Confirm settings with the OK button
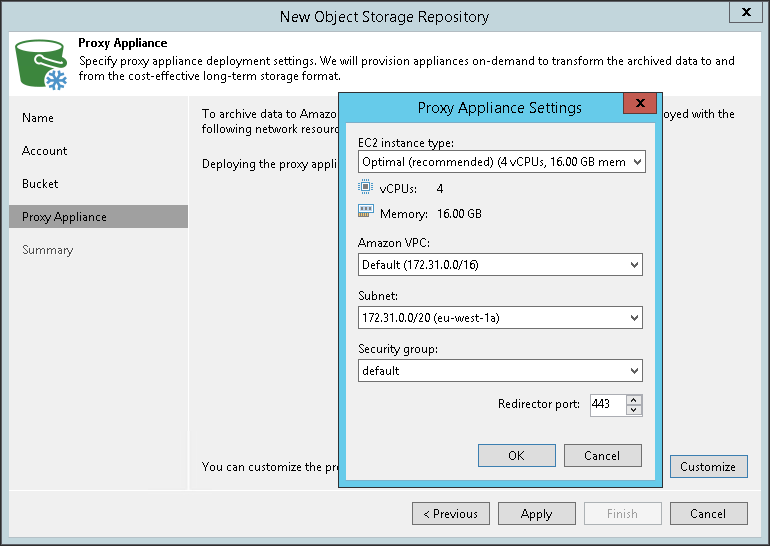Screen dimensions: 770x546 pos(516,455)
